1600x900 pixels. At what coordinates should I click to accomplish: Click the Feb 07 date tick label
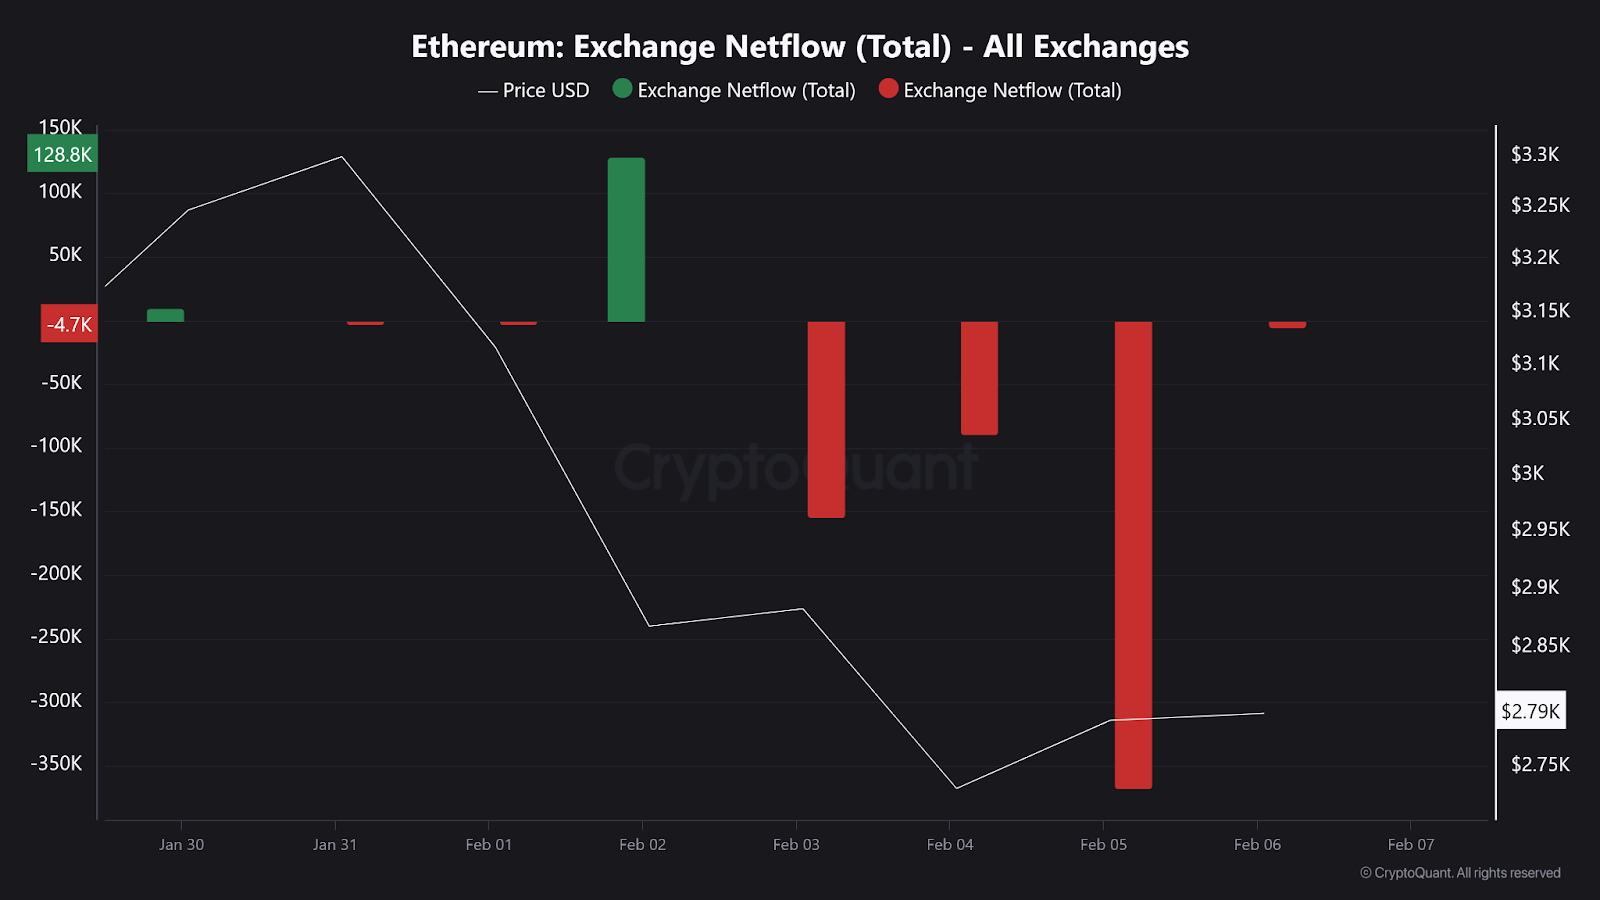pos(1410,844)
